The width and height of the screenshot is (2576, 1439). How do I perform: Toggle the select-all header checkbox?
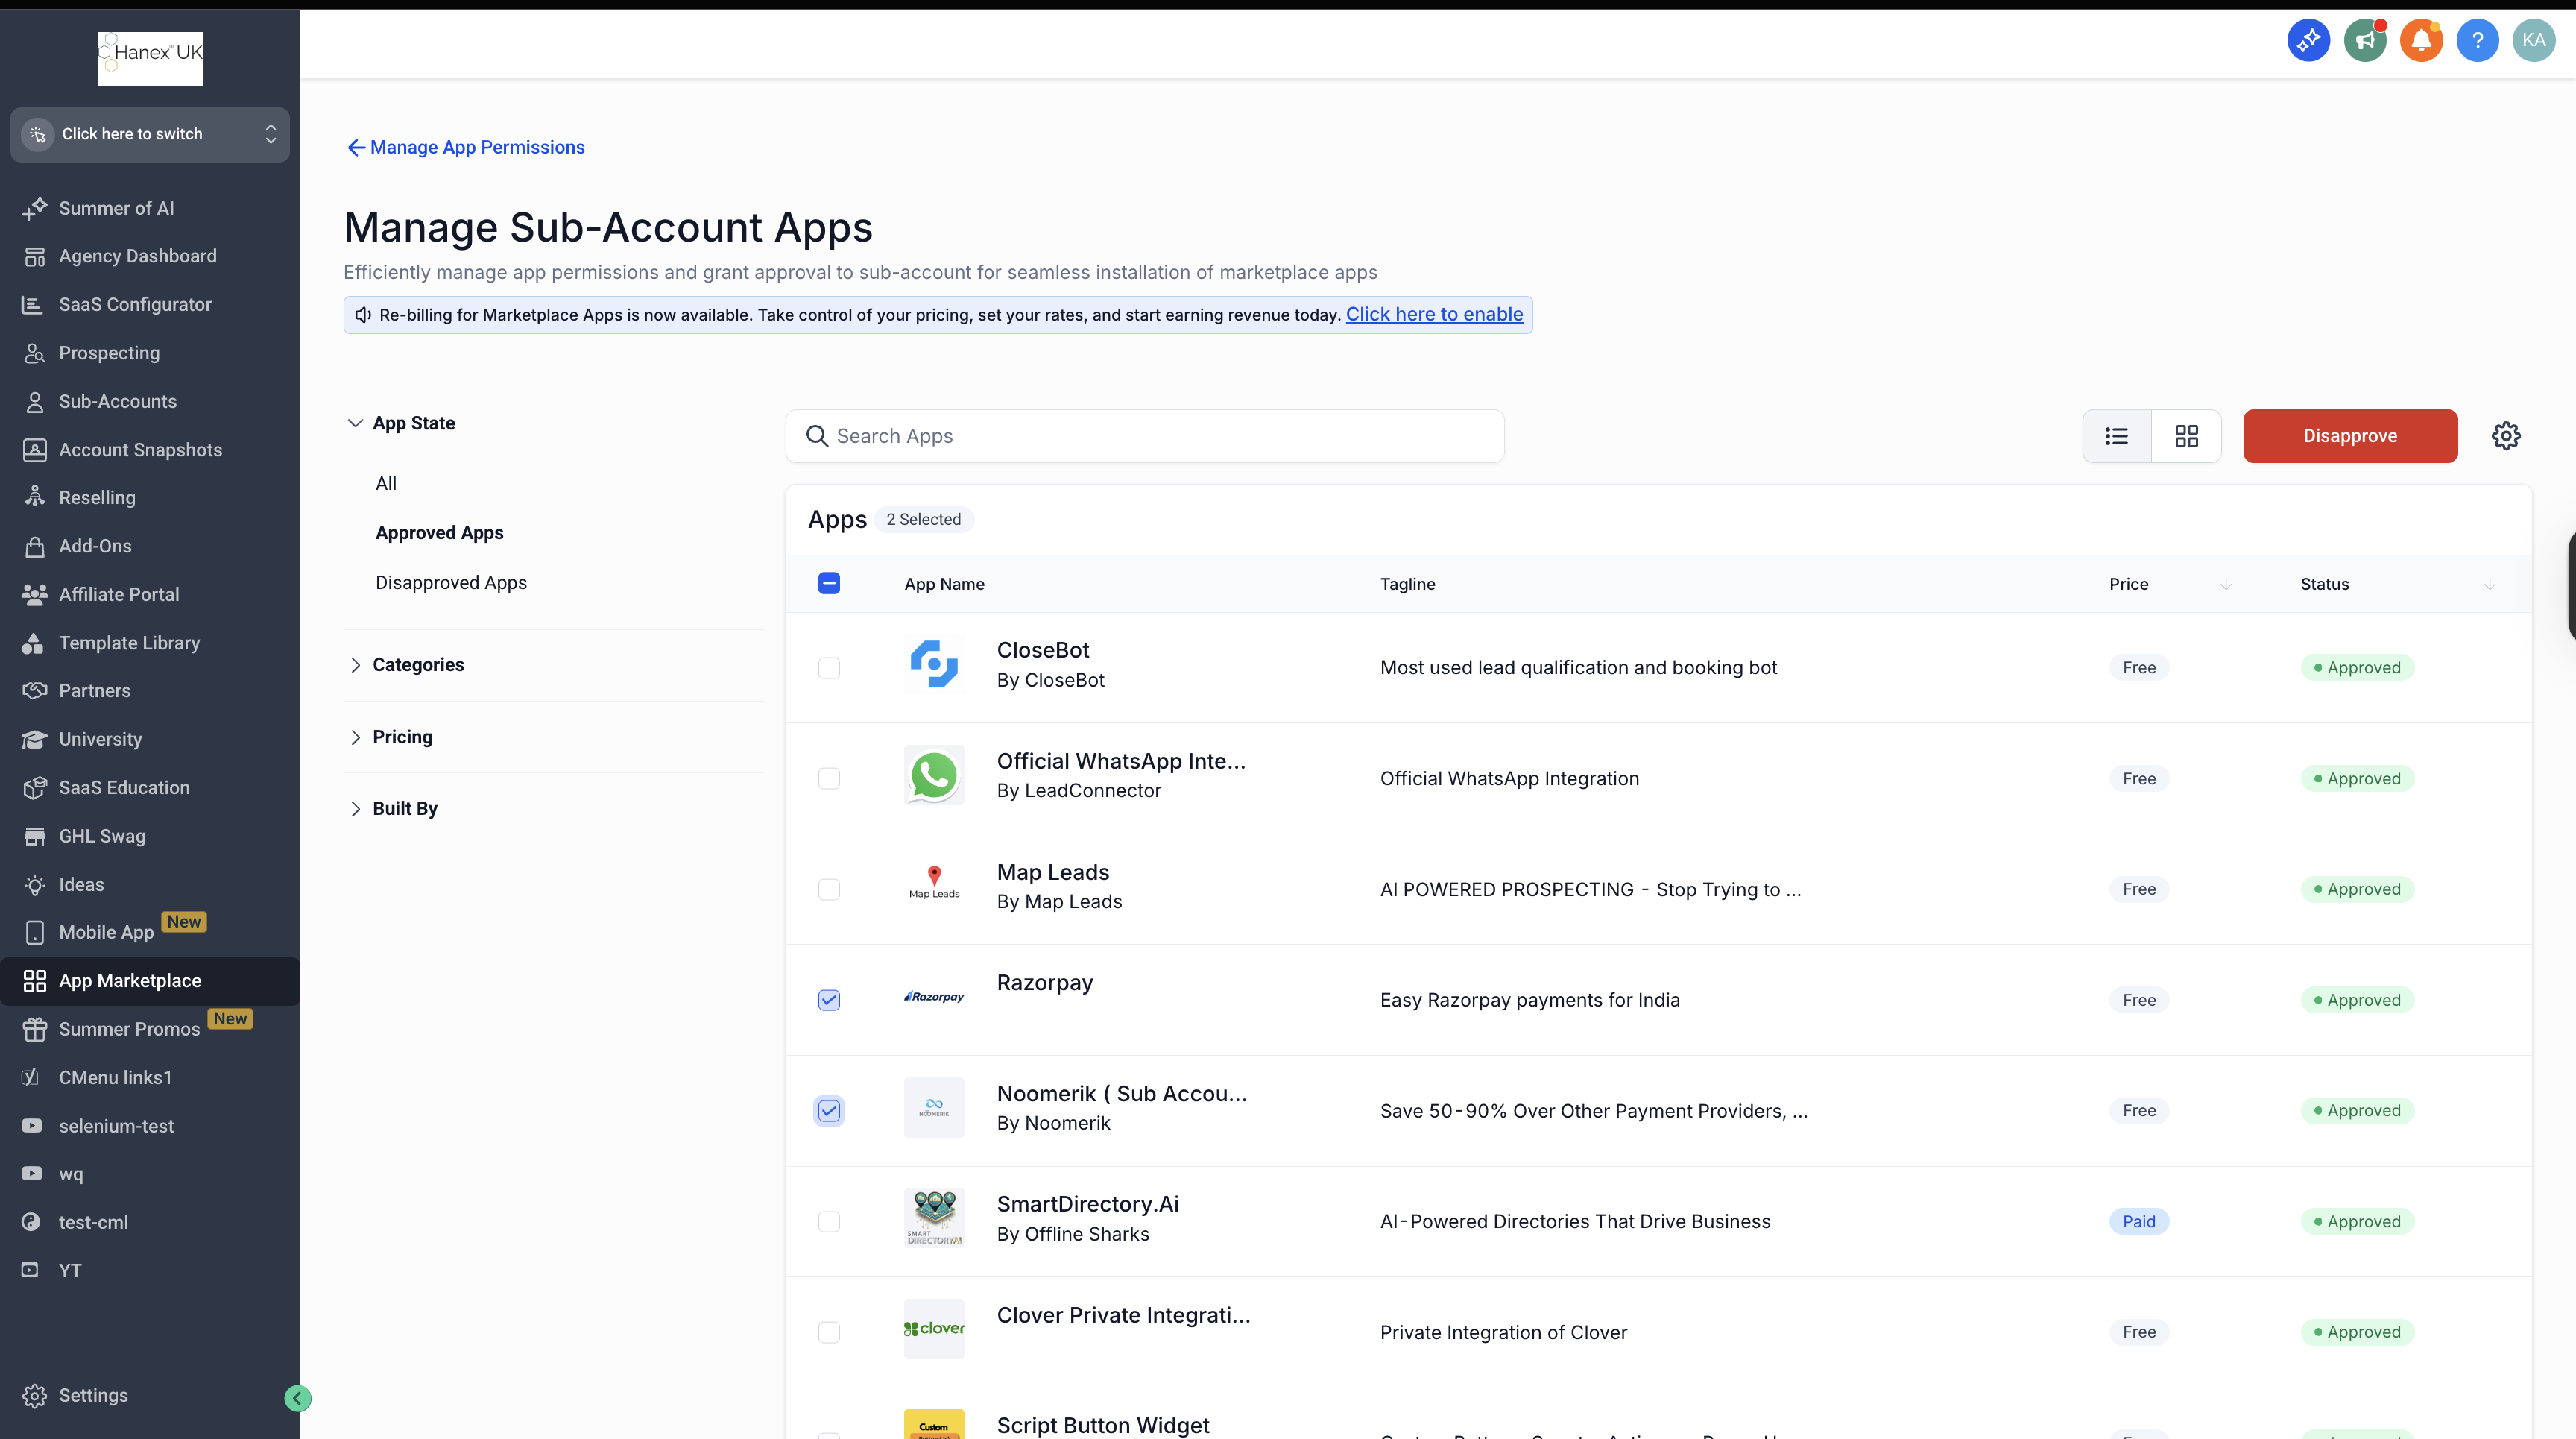[829, 583]
